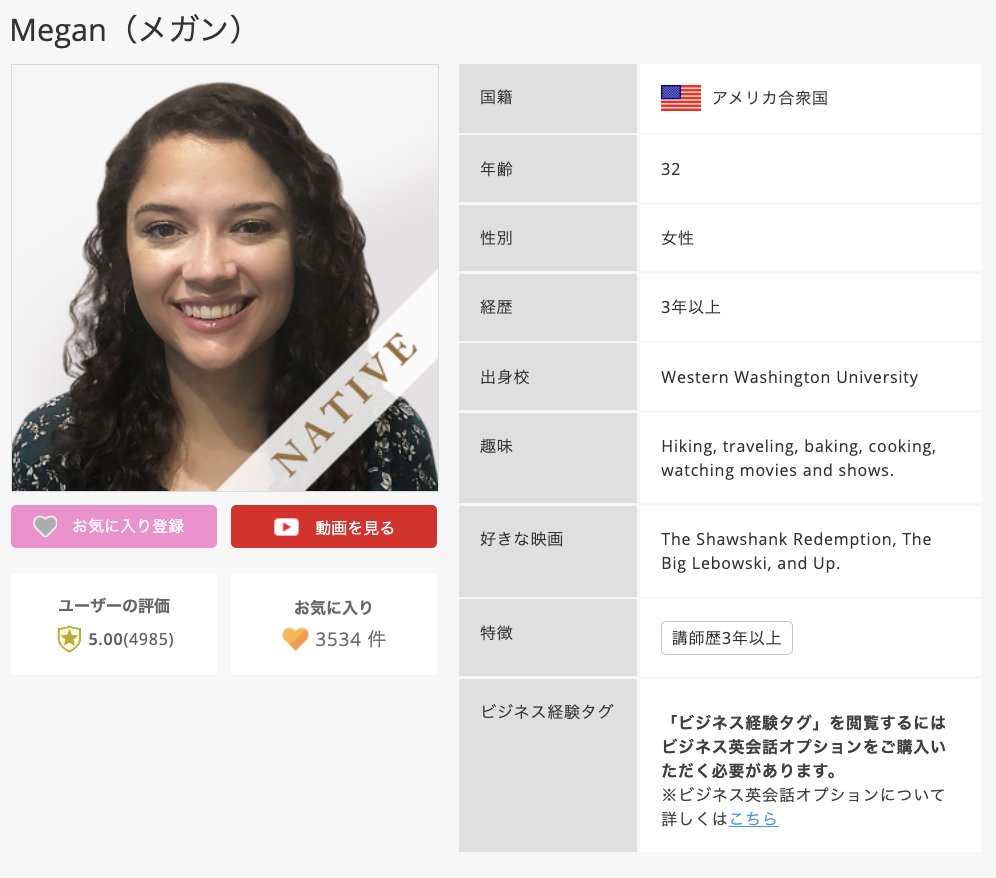Image resolution: width=996 pixels, height=878 pixels.
Task: Click the ビジネス経験タグ row label
Action: point(546,712)
